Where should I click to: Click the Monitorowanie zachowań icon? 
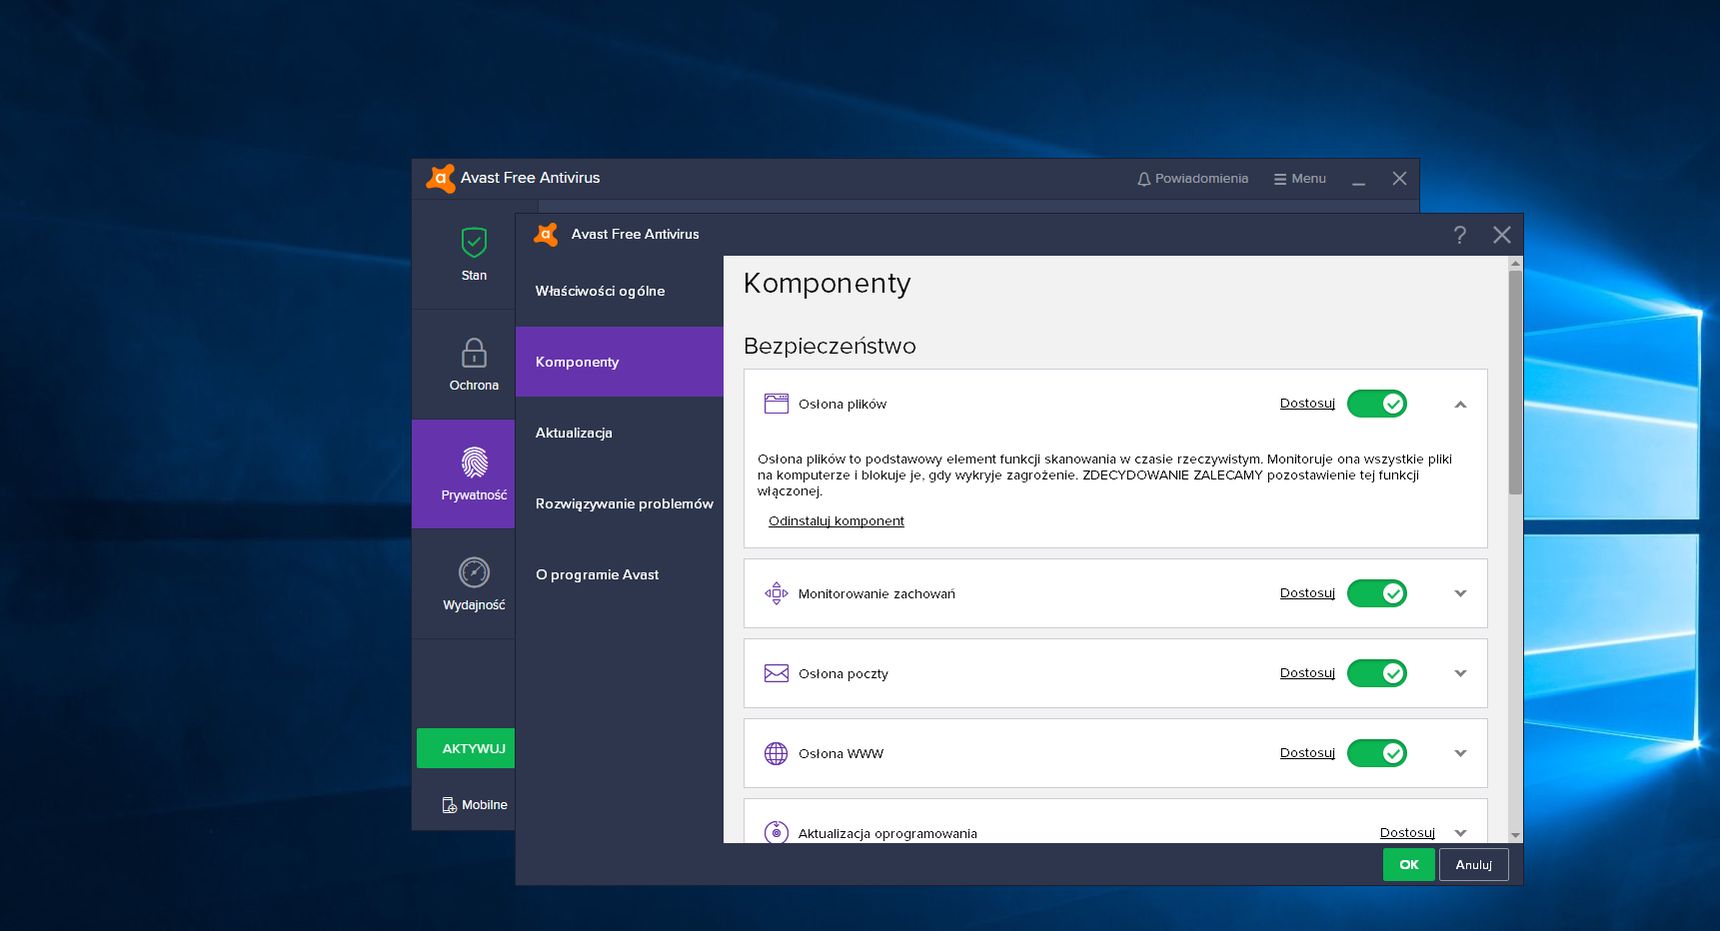point(776,593)
